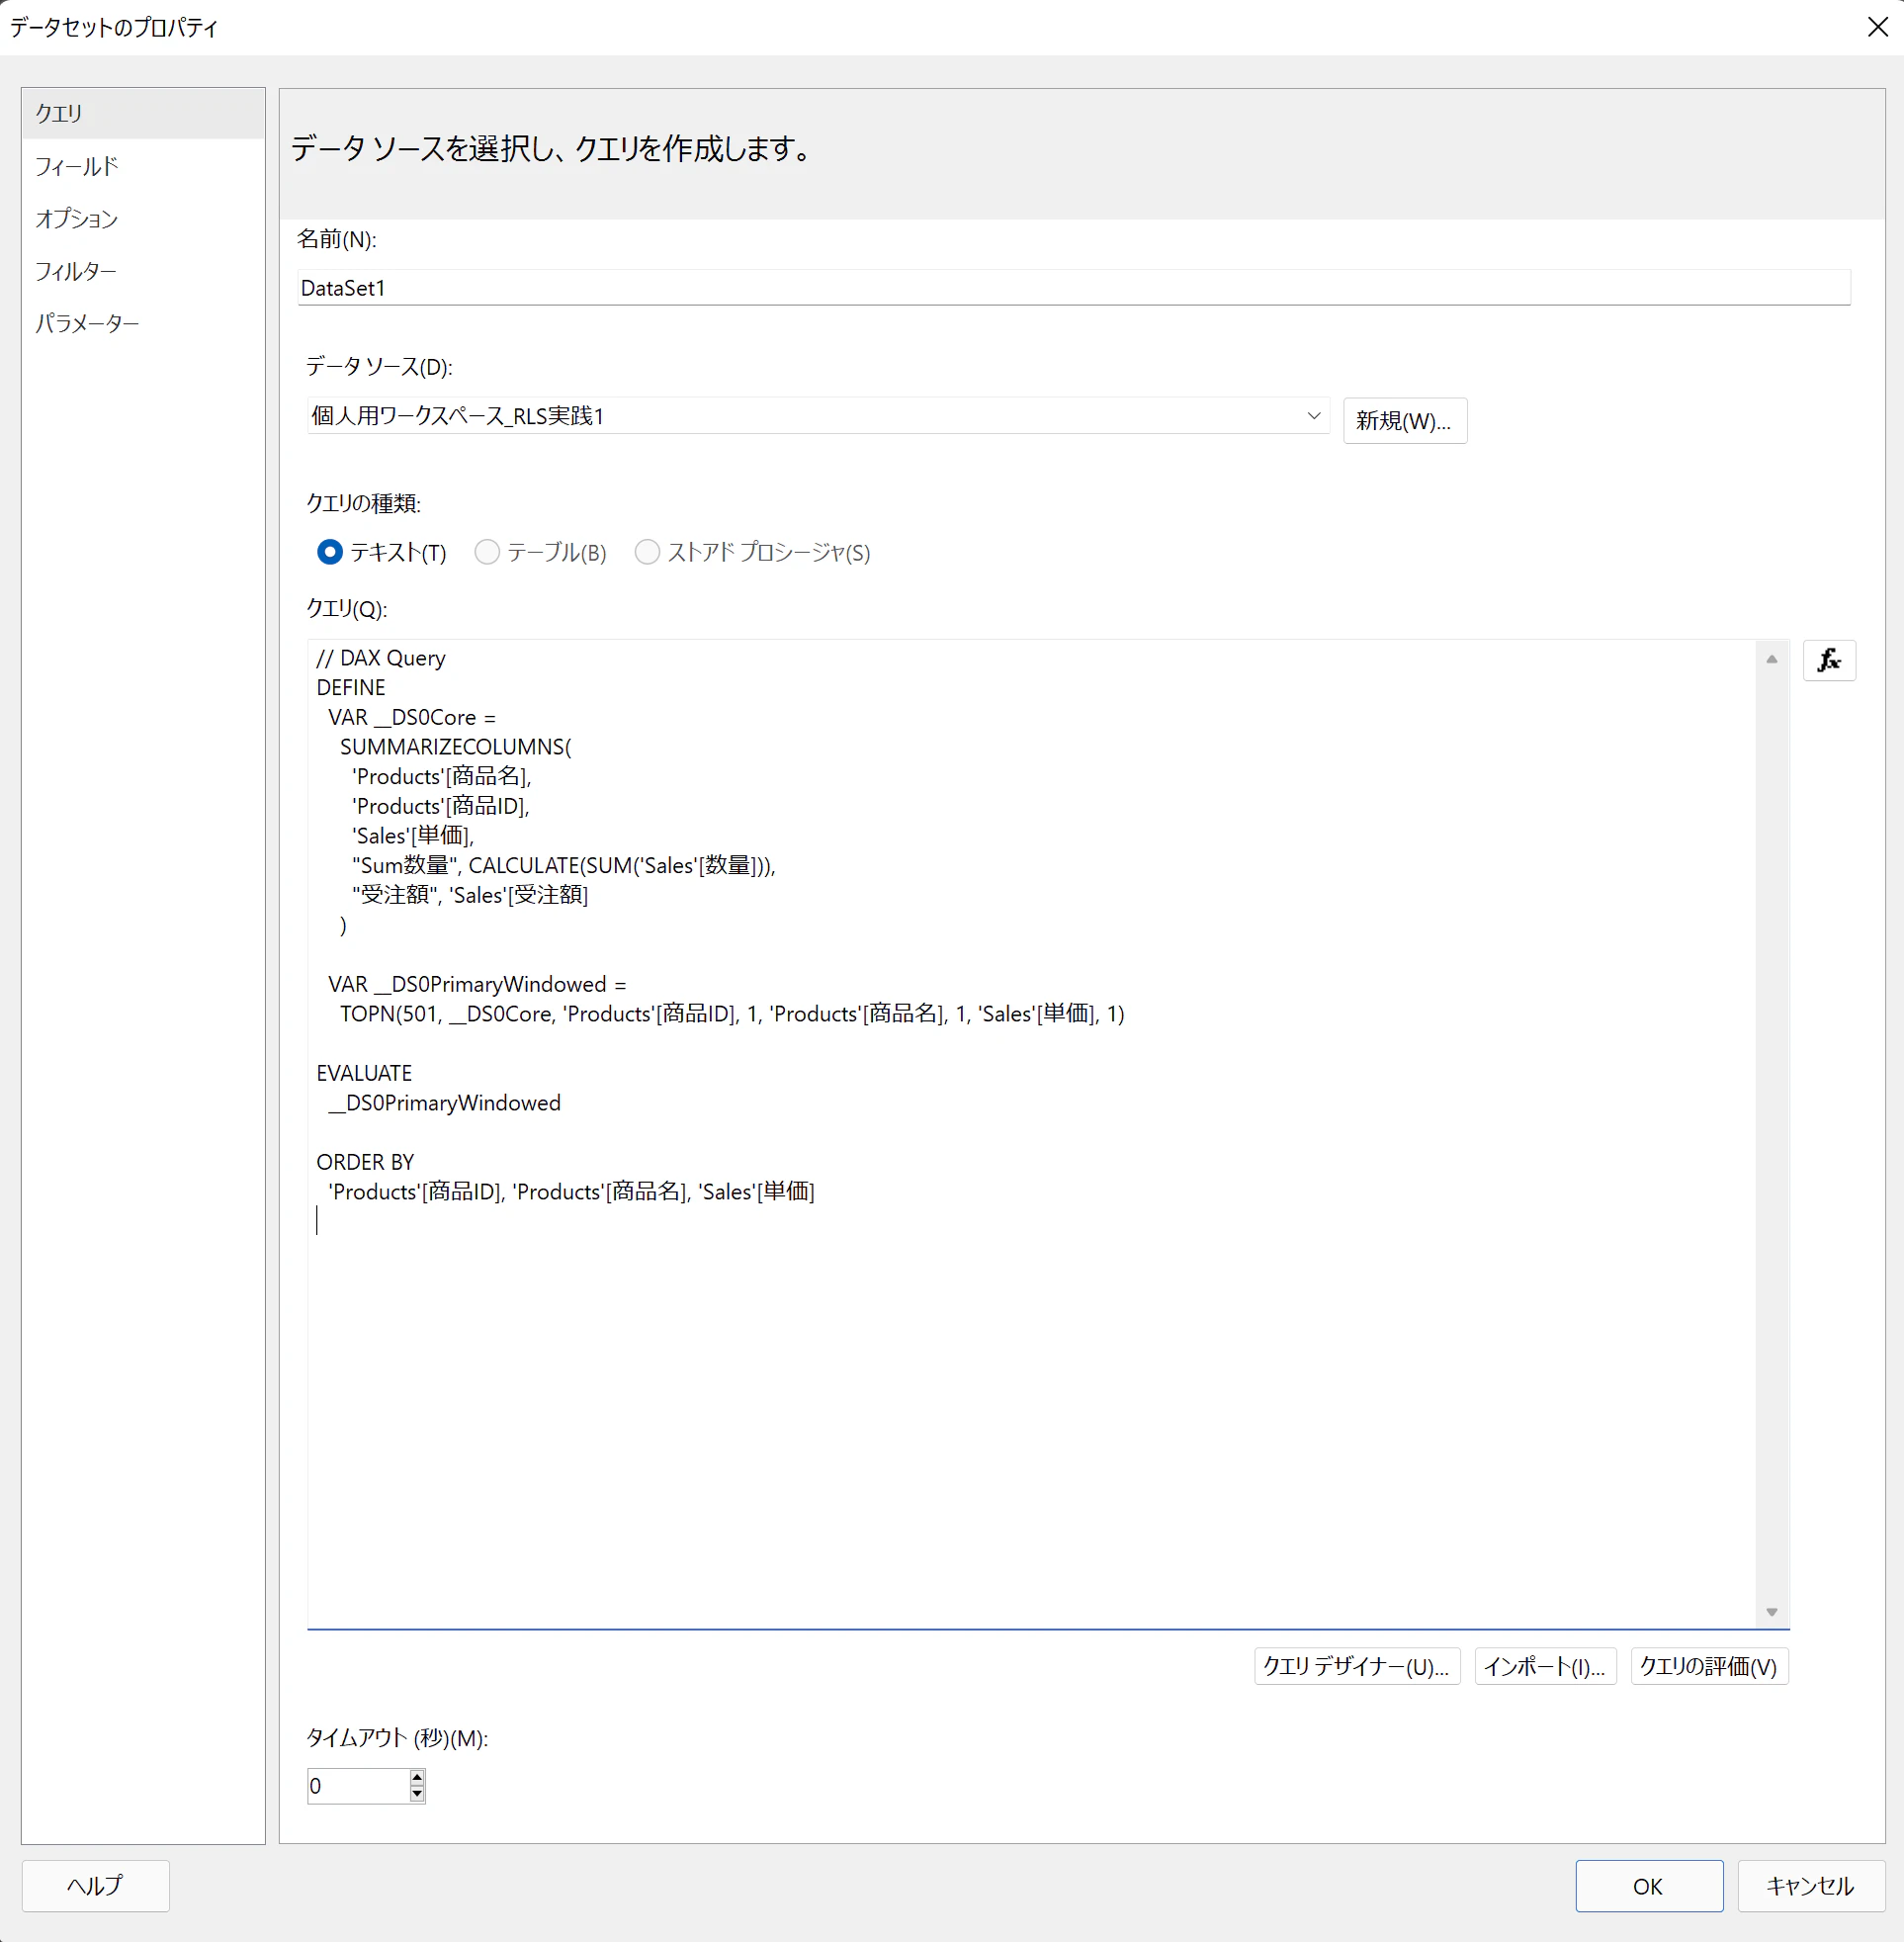1904x1942 pixels.
Task: Click the query scrollbar up arrow
Action: click(x=1771, y=659)
